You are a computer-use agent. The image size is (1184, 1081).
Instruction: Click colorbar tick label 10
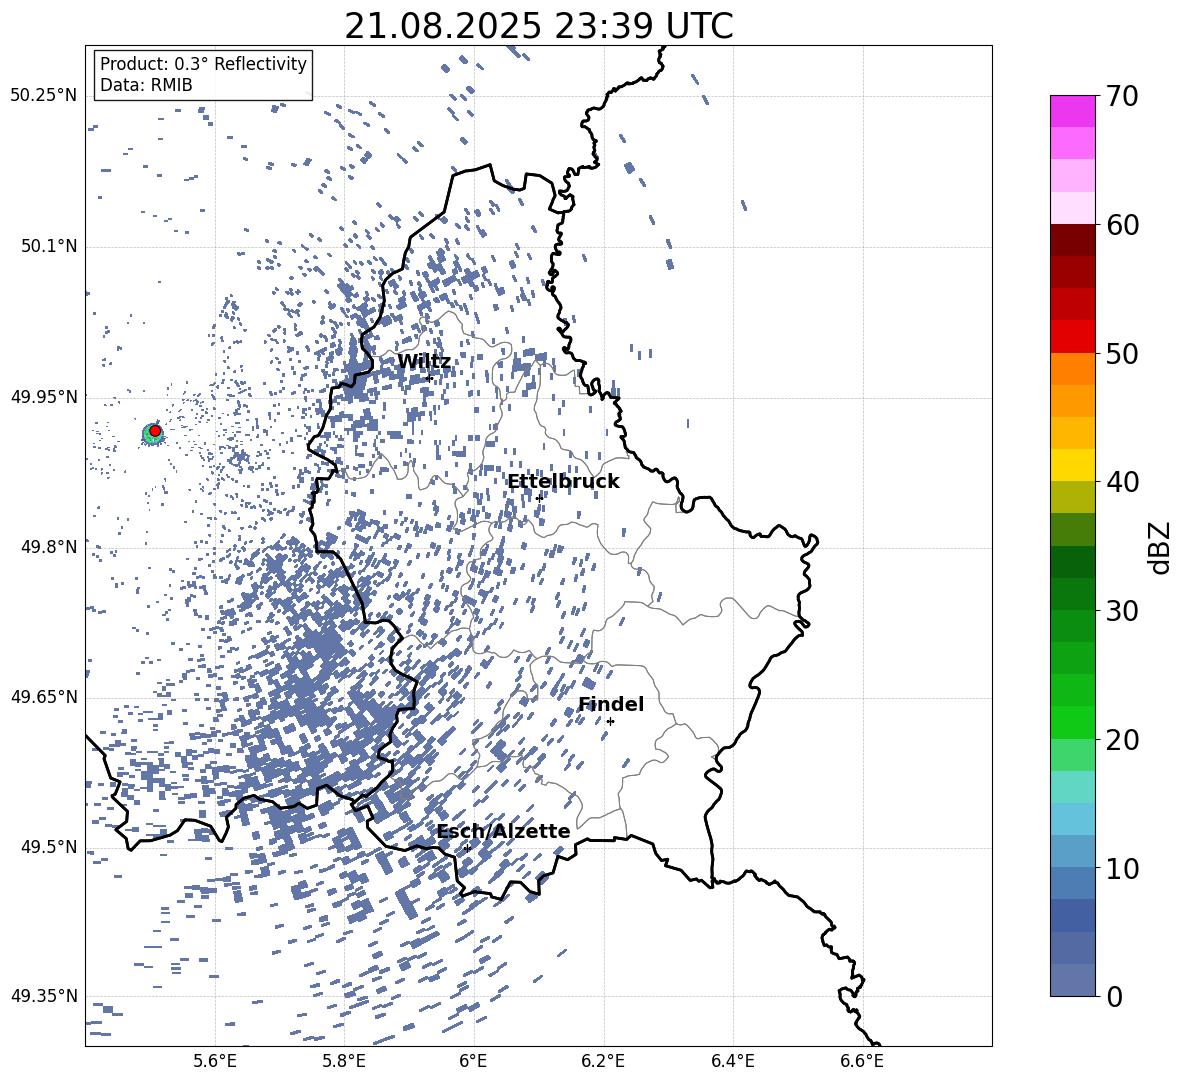(x=1122, y=869)
